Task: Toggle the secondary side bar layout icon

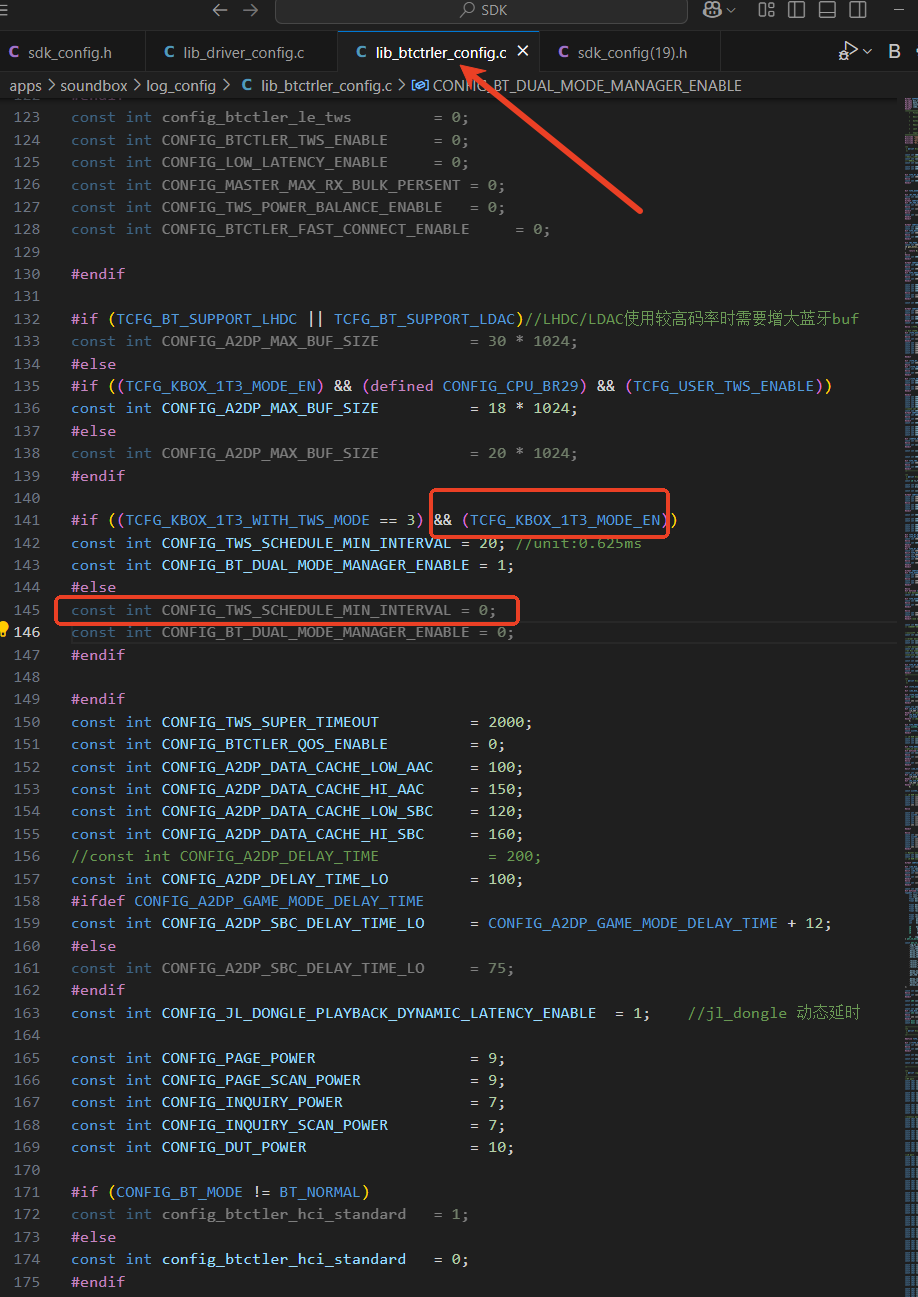Action: point(858,10)
